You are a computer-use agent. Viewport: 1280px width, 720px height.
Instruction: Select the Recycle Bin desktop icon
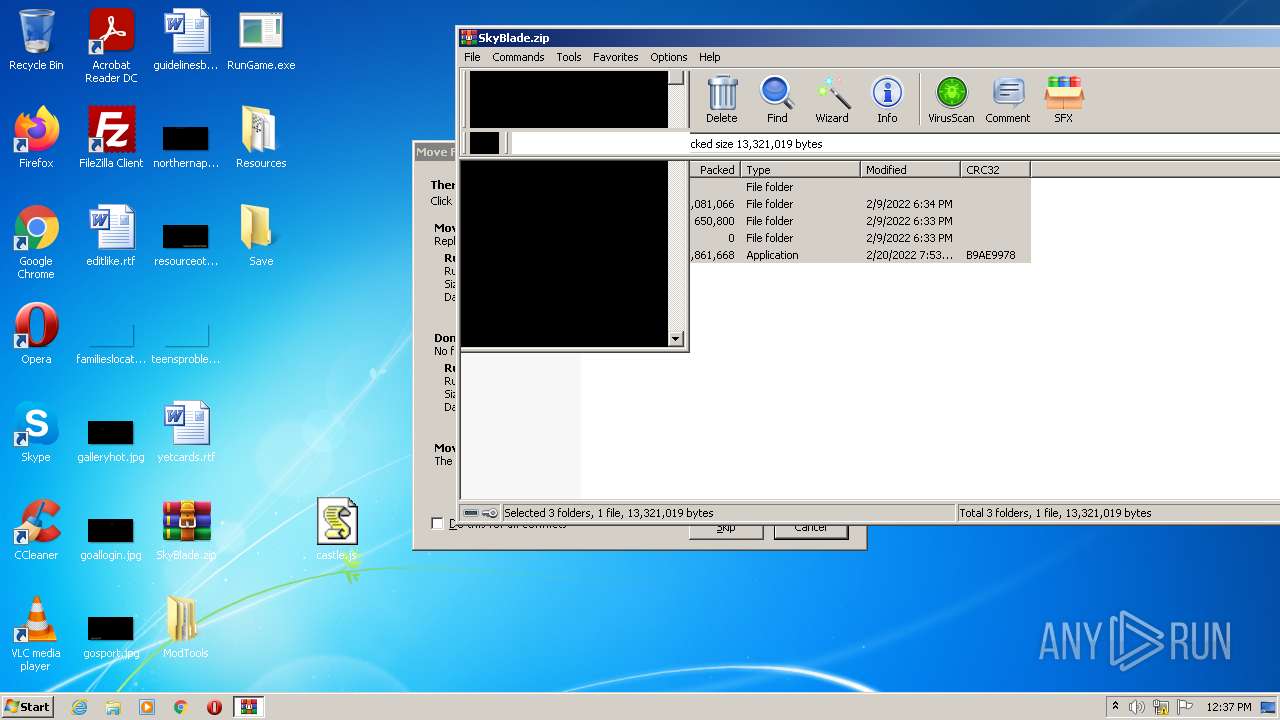tap(36, 41)
